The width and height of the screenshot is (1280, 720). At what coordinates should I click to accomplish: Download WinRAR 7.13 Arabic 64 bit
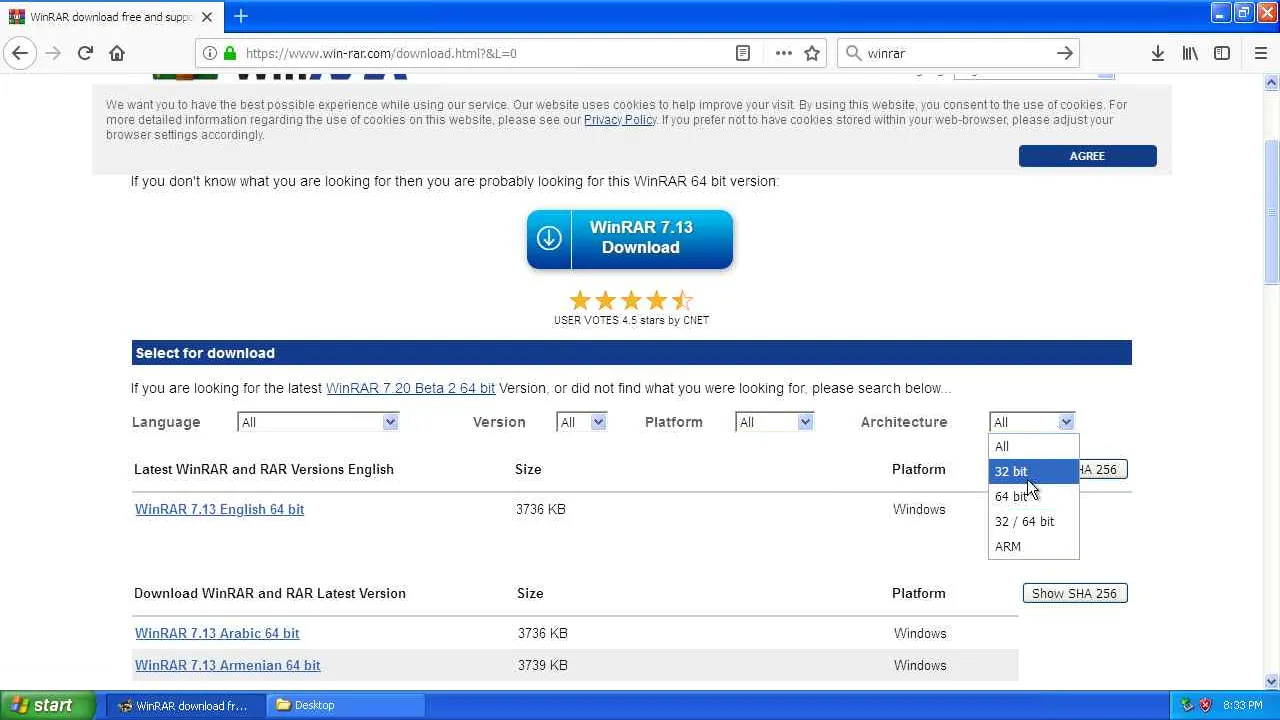(217, 633)
